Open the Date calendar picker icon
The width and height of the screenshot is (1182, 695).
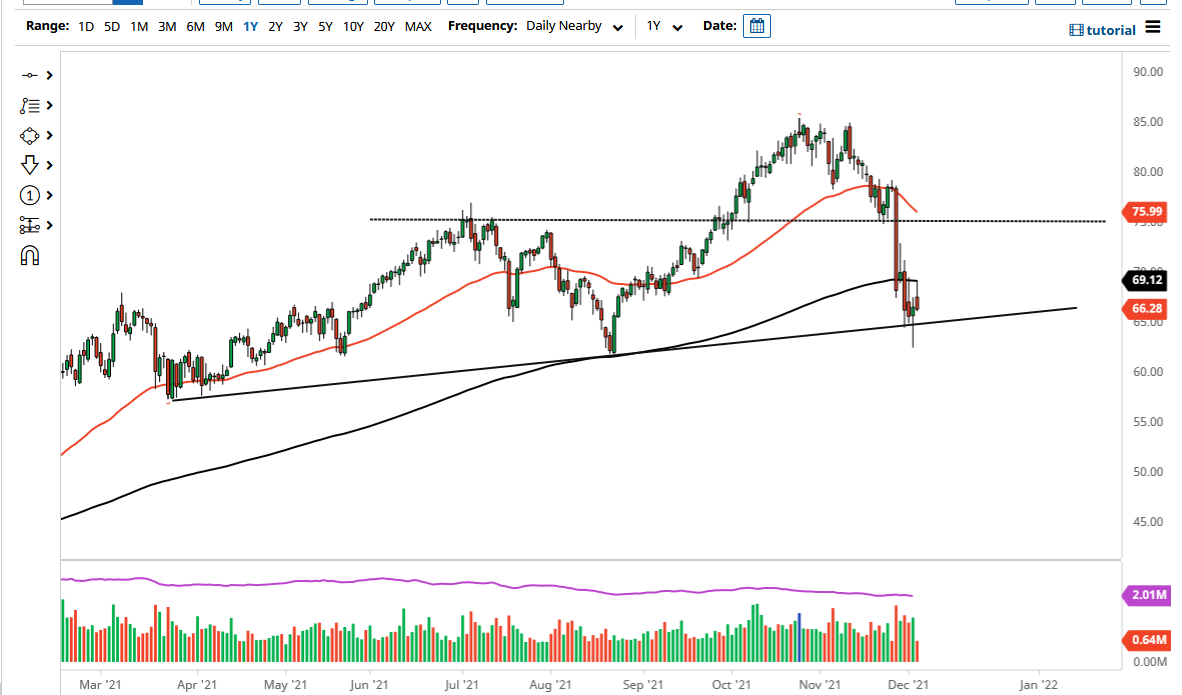(x=757, y=26)
